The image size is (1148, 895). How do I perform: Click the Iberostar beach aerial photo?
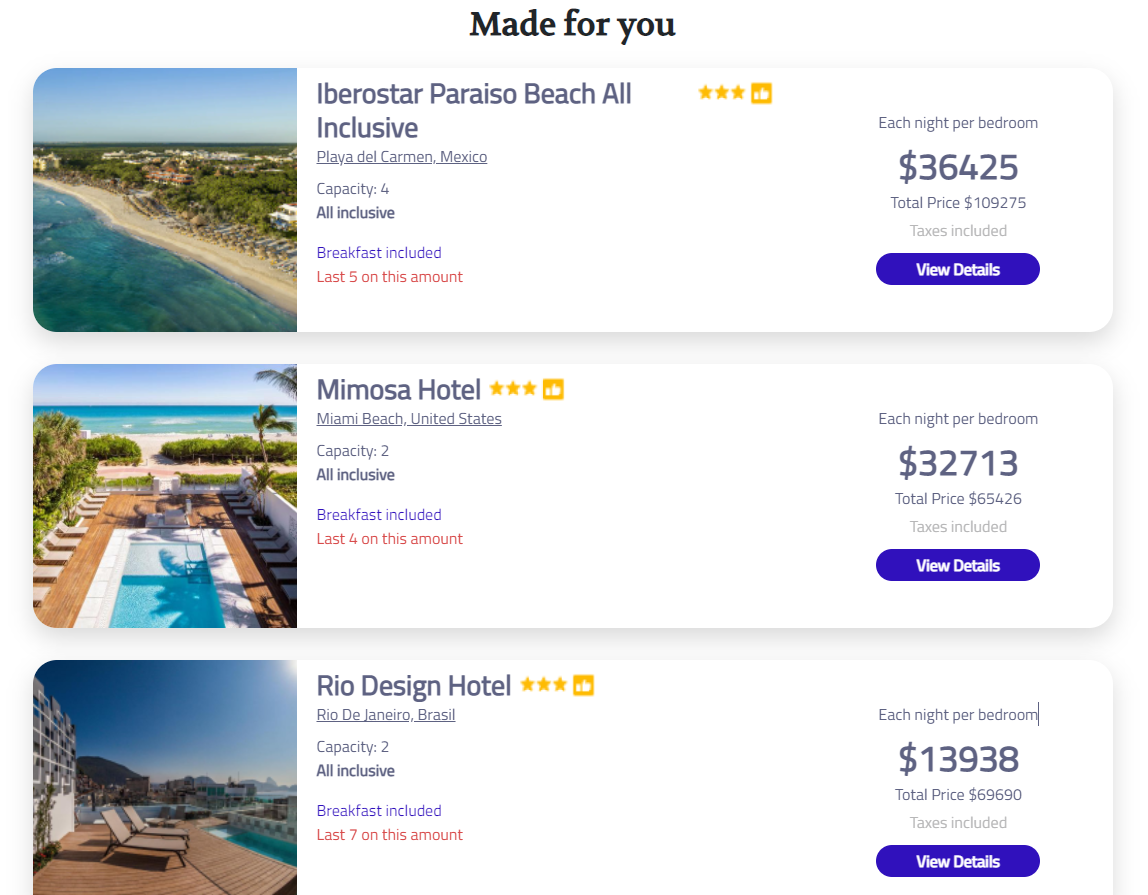(x=165, y=200)
